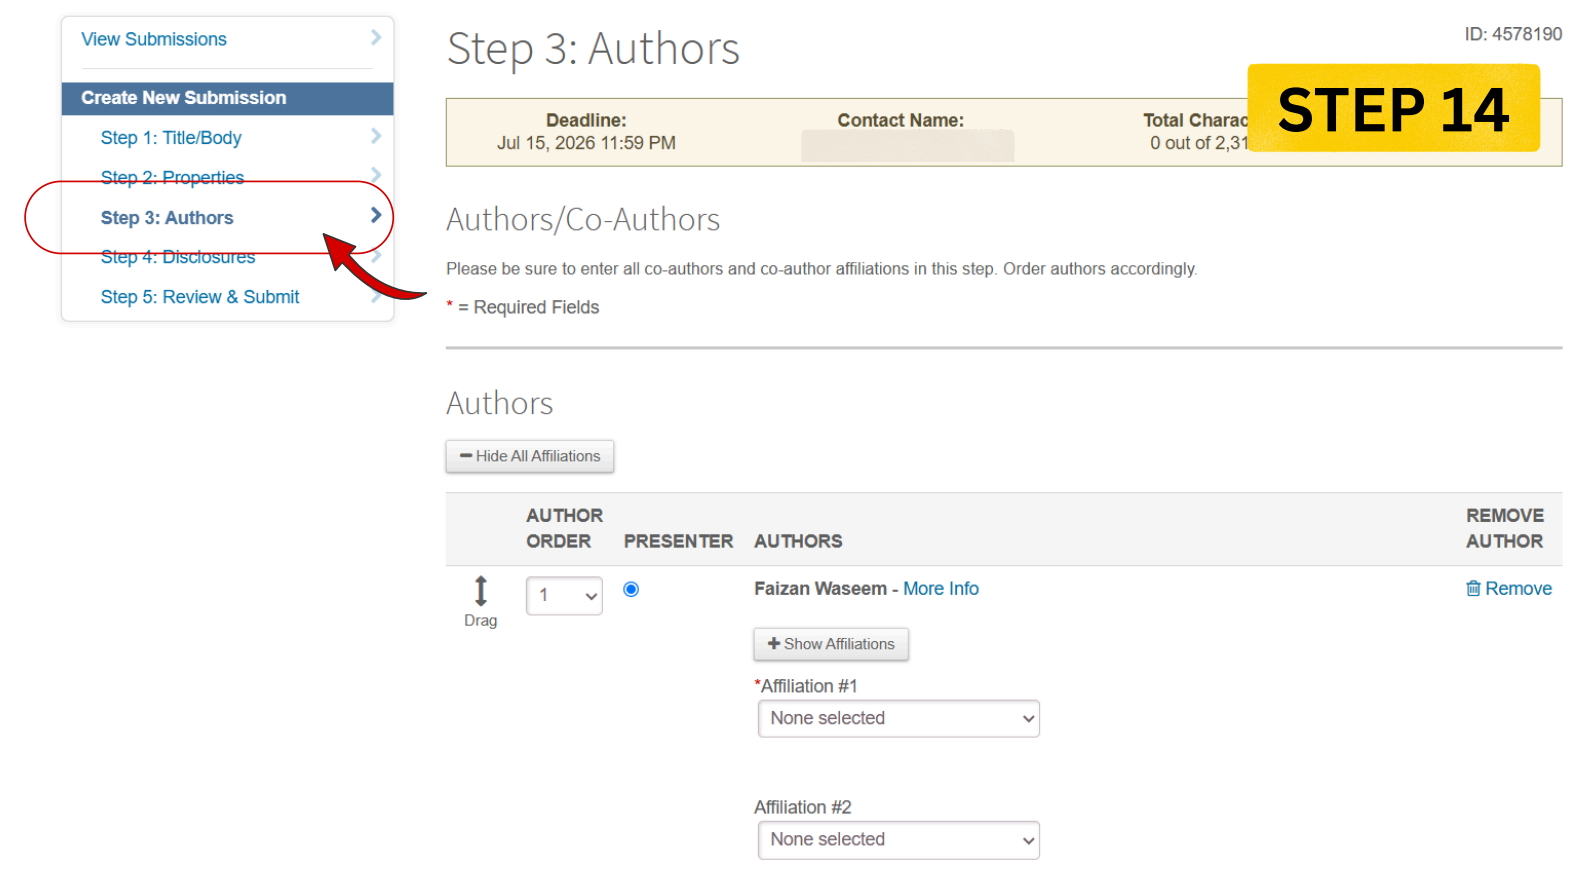Click the ID: 4578190 text

tap(1513, 34)
